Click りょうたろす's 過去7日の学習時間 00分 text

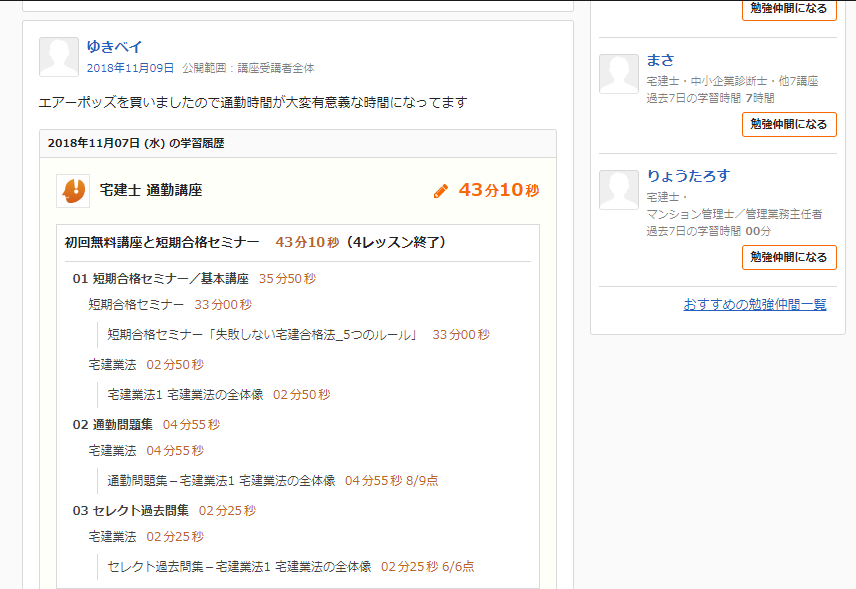709,231
